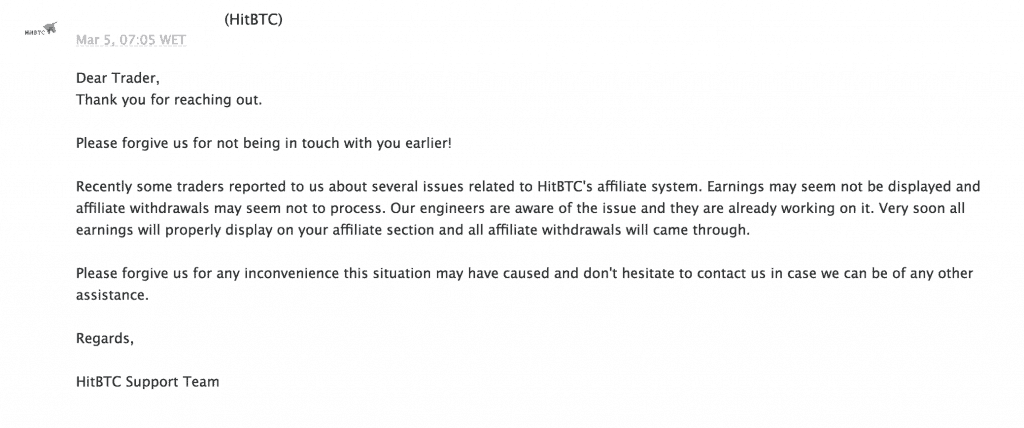This screenshot has height=428, width=1024.
Task: Click the line starting with earnings will properly display
Action: click(413, 230)
